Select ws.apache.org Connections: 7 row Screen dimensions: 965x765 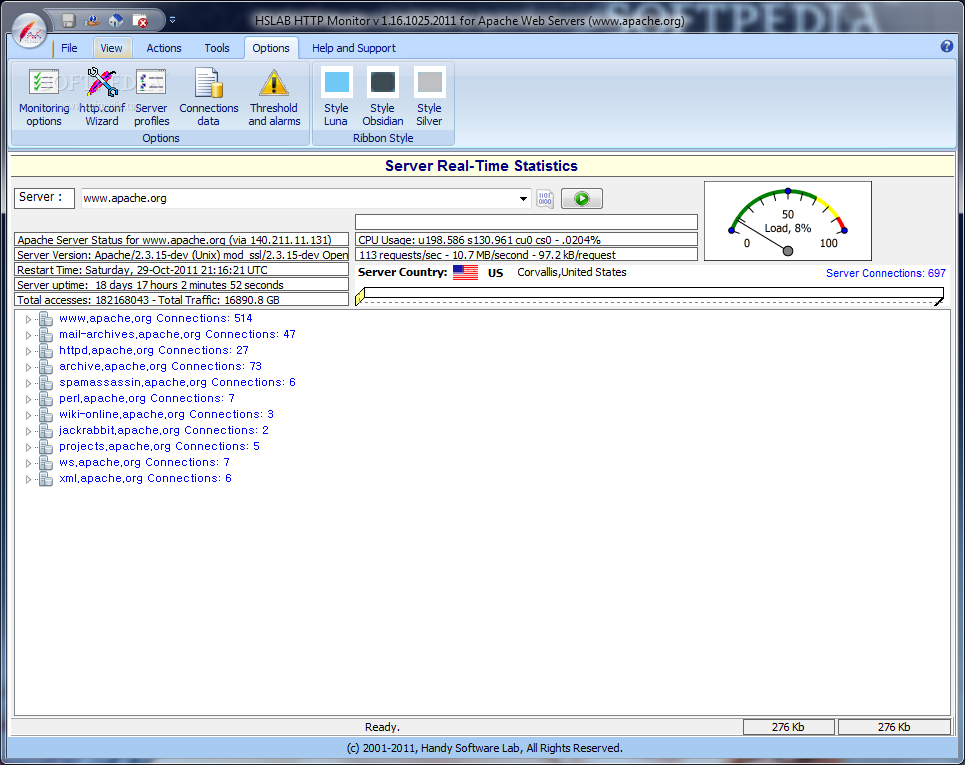point(145,462)
